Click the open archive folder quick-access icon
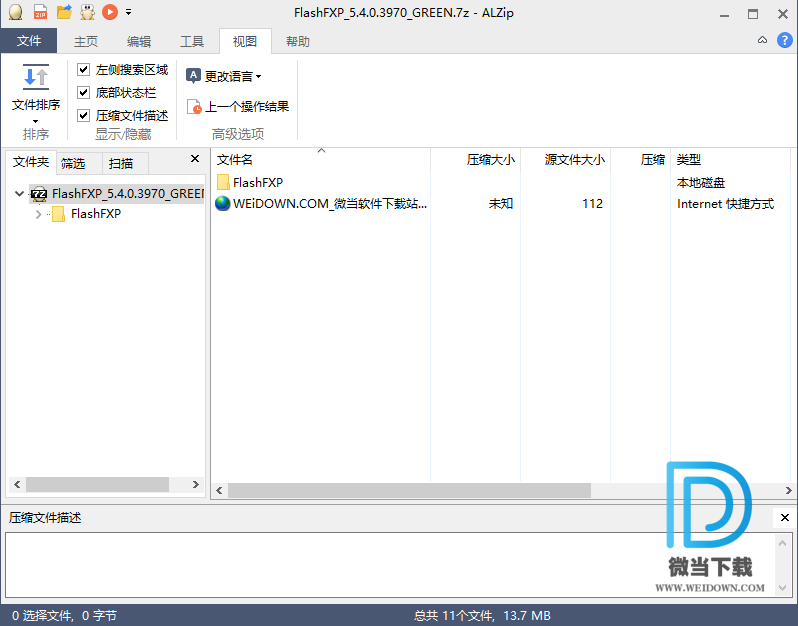This screenshot has height=626, width=798. [64, 12]
